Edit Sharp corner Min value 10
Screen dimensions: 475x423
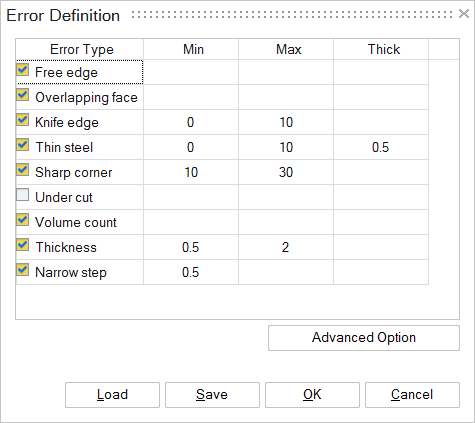point(191,172)
